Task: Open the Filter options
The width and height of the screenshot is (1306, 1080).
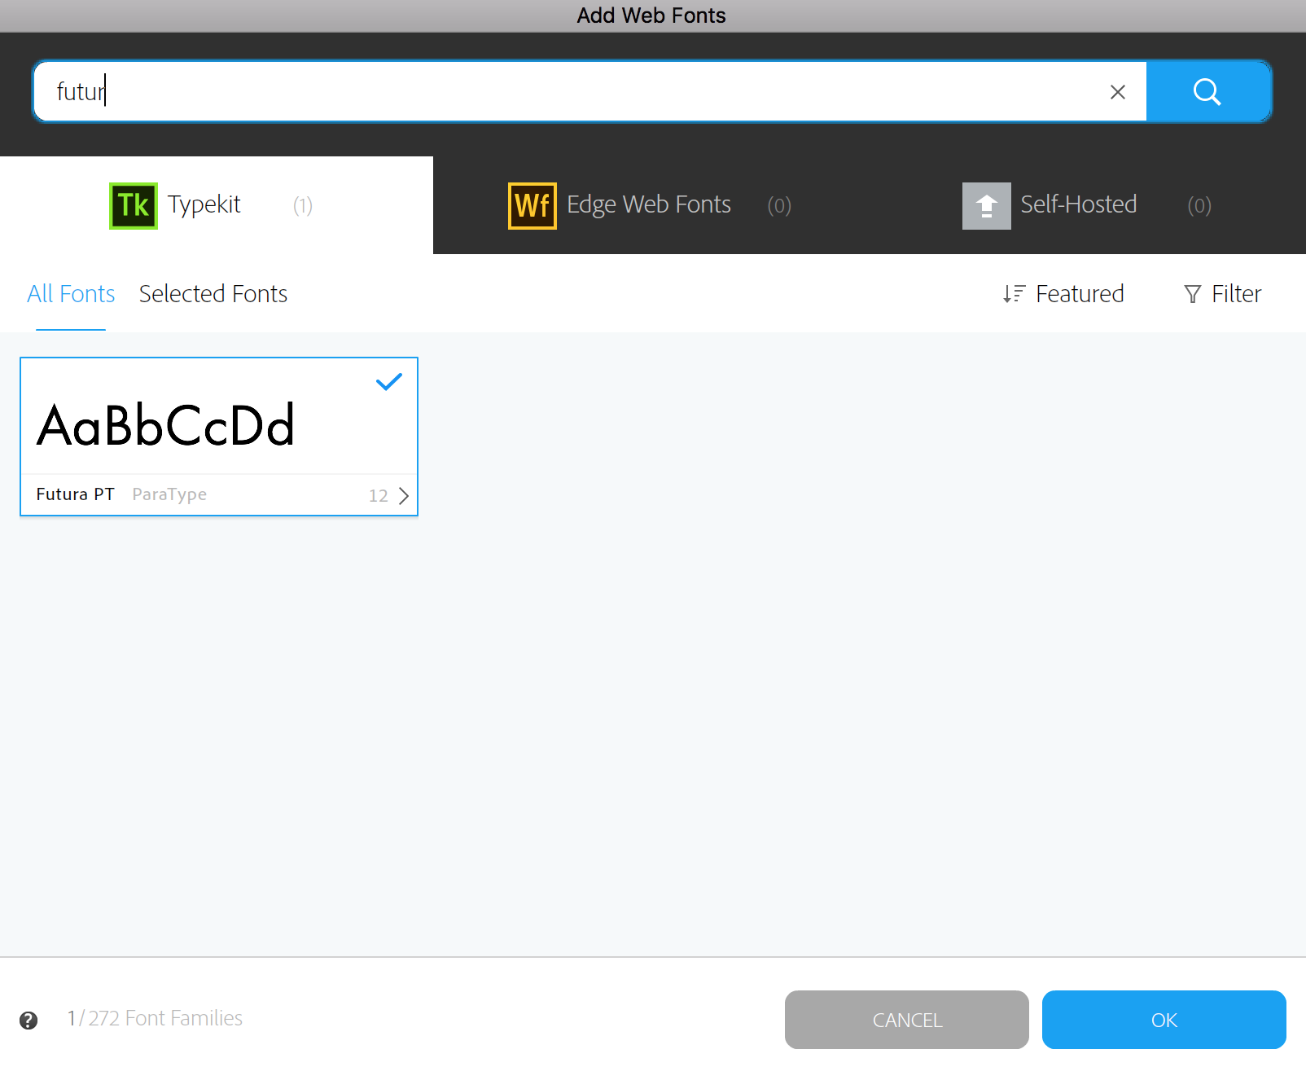Action: click(x=1223, y=294)
